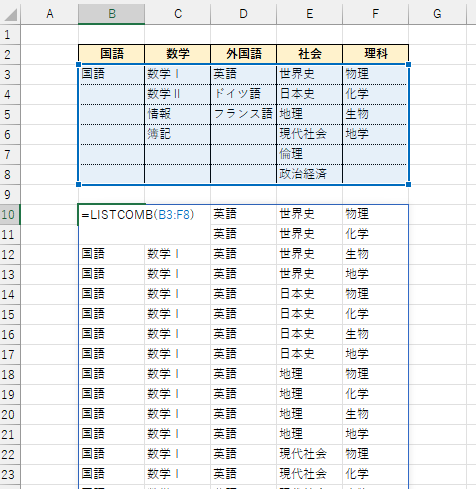This screenshot has height=489, width=476.
Task: Select row 1 header
Action: click(x=10, y=34)
